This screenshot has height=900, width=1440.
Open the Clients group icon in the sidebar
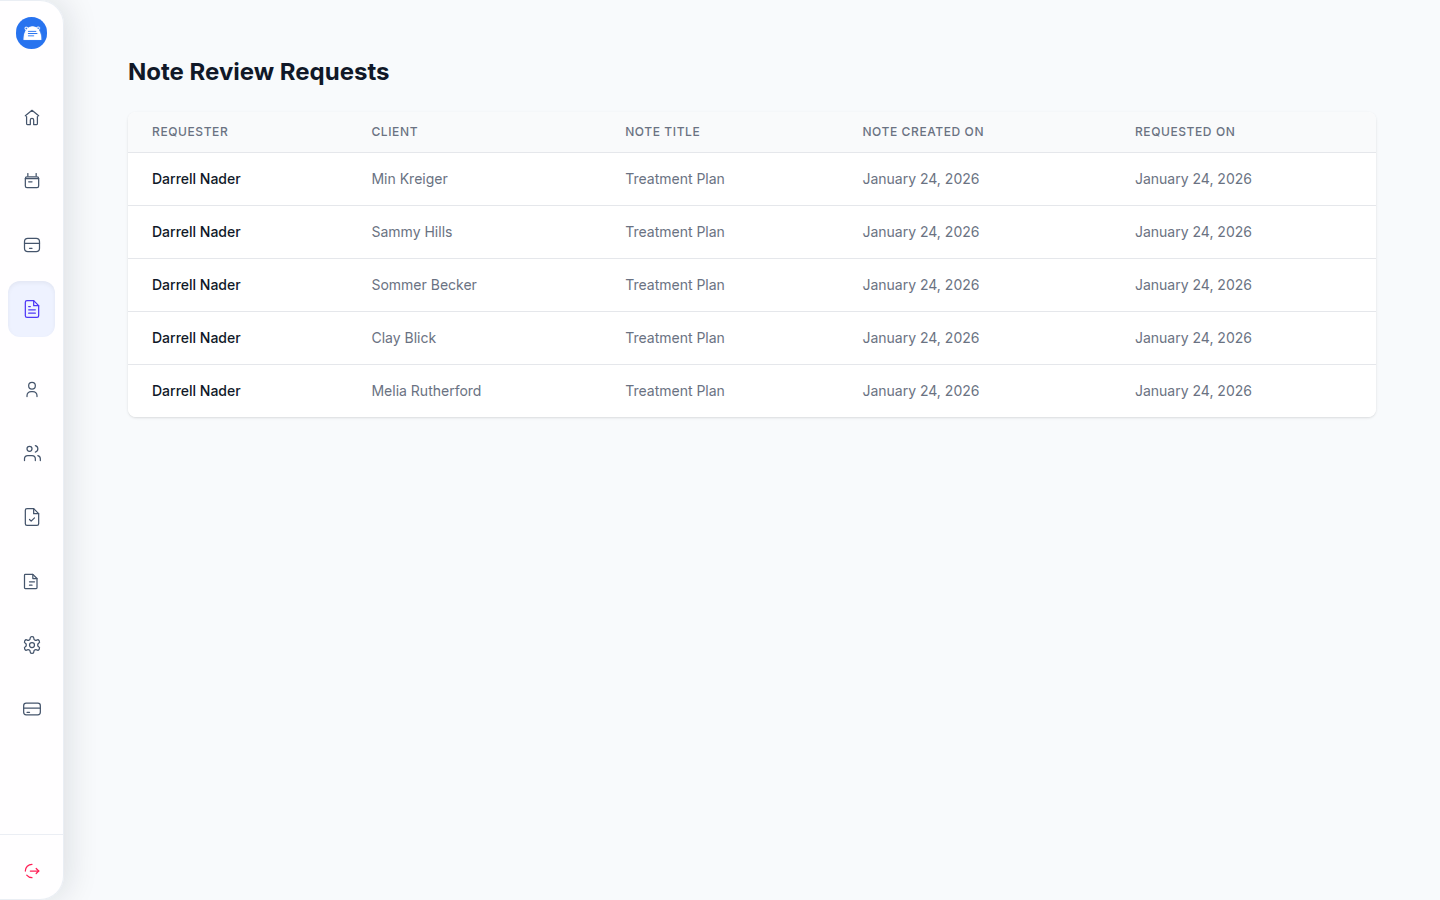pyautogui.click(x=31, y=453)
